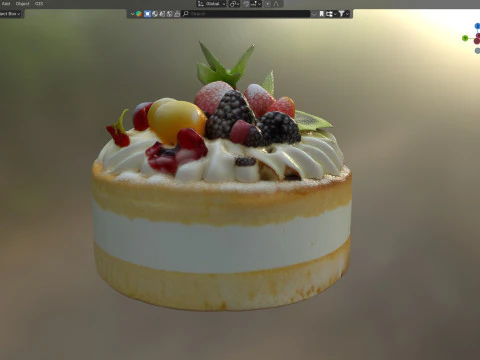Open the snapping options dropdown
The height and width of the screenshot is (360, 480).
256,4
